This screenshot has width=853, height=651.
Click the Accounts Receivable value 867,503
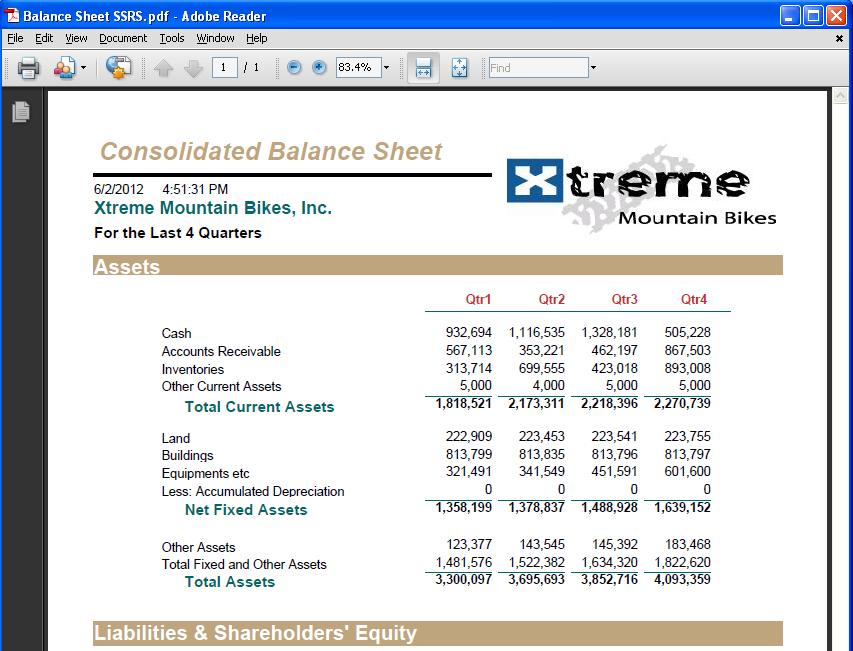click(x=688, y=350)
